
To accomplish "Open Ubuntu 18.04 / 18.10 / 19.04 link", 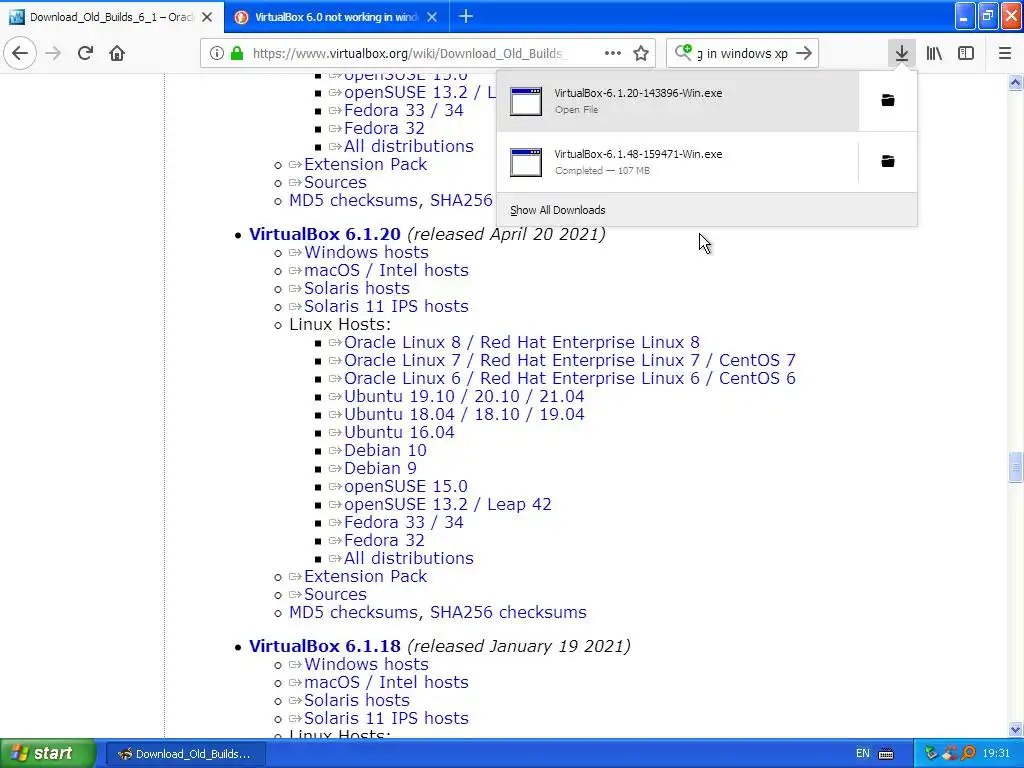I will [464, 415].
